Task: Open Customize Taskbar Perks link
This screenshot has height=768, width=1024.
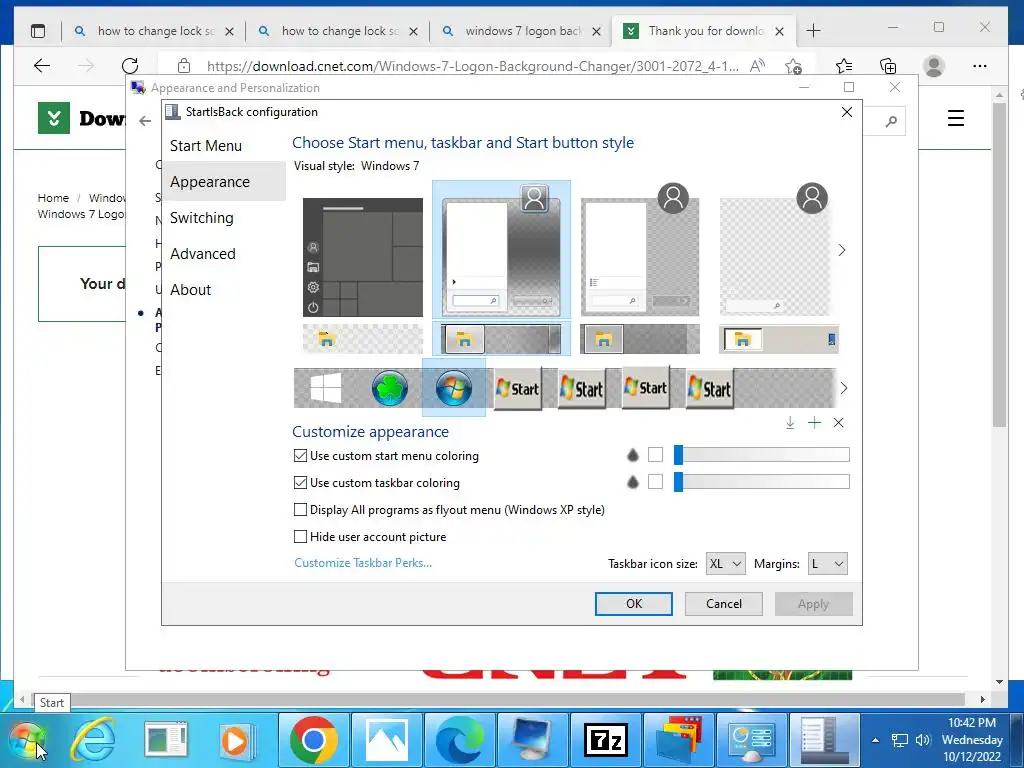Action: (363, 563)
